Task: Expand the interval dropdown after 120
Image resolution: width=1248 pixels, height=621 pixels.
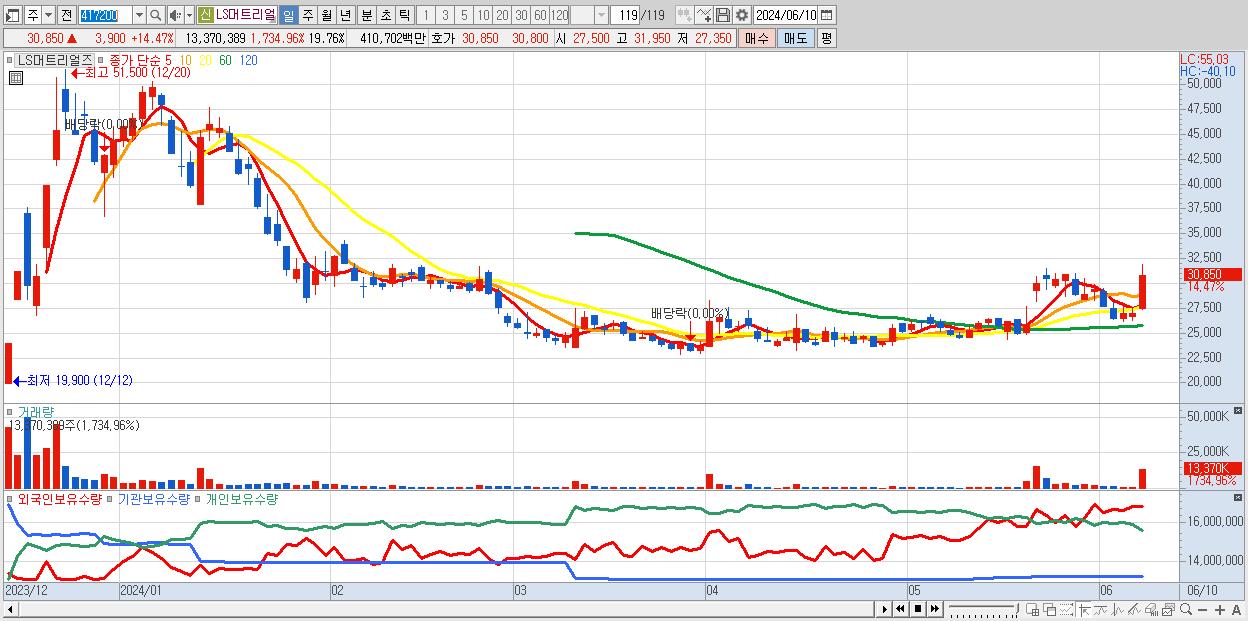Action: 601,15
